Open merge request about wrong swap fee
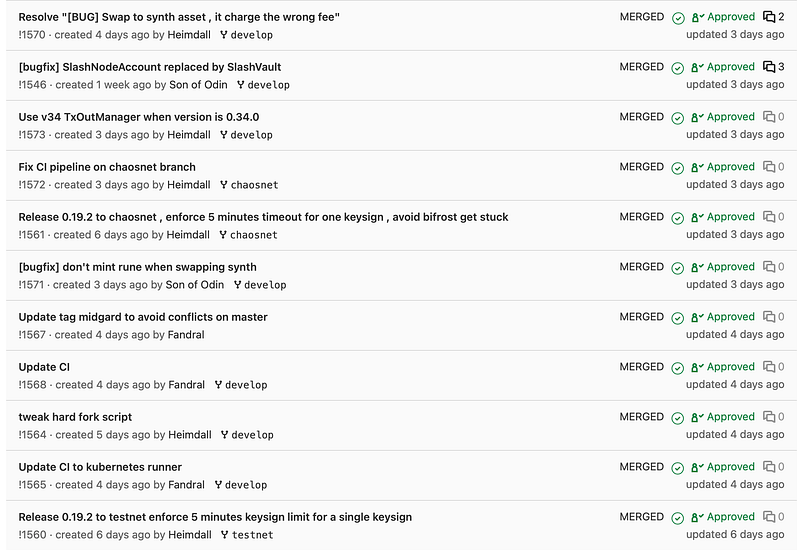Viewport: 800px width, 553px height. point(179,17)
